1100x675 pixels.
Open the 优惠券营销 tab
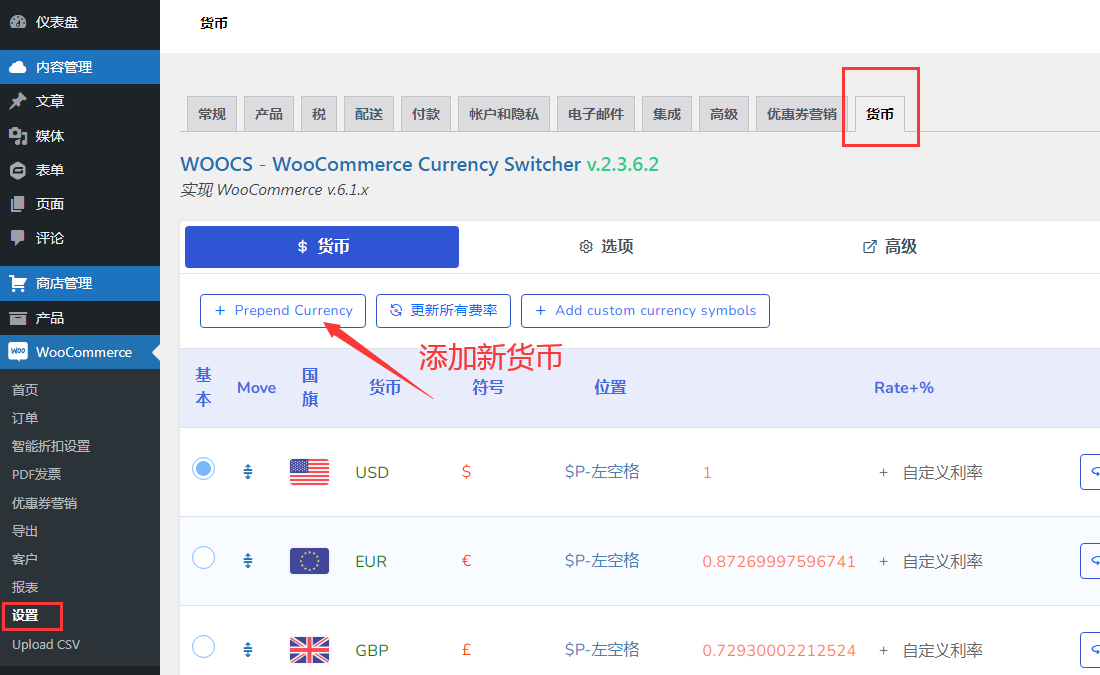pos(802,114)
